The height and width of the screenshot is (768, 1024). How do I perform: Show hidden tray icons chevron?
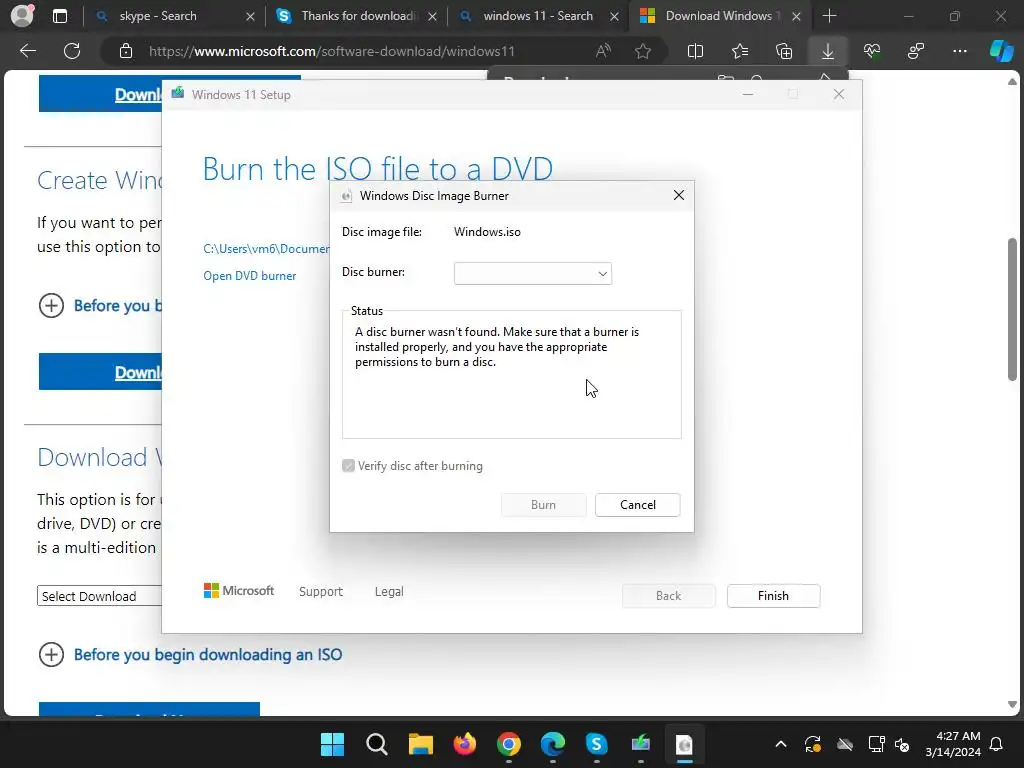pos(780,744)
